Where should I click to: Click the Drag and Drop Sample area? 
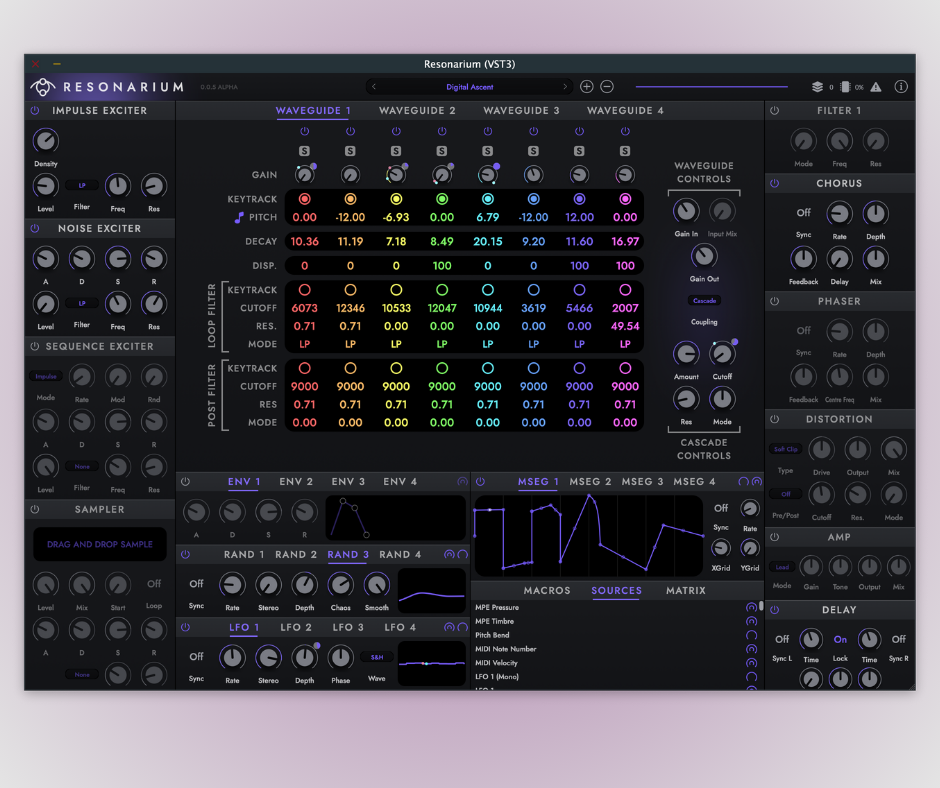tap(100, 544)
